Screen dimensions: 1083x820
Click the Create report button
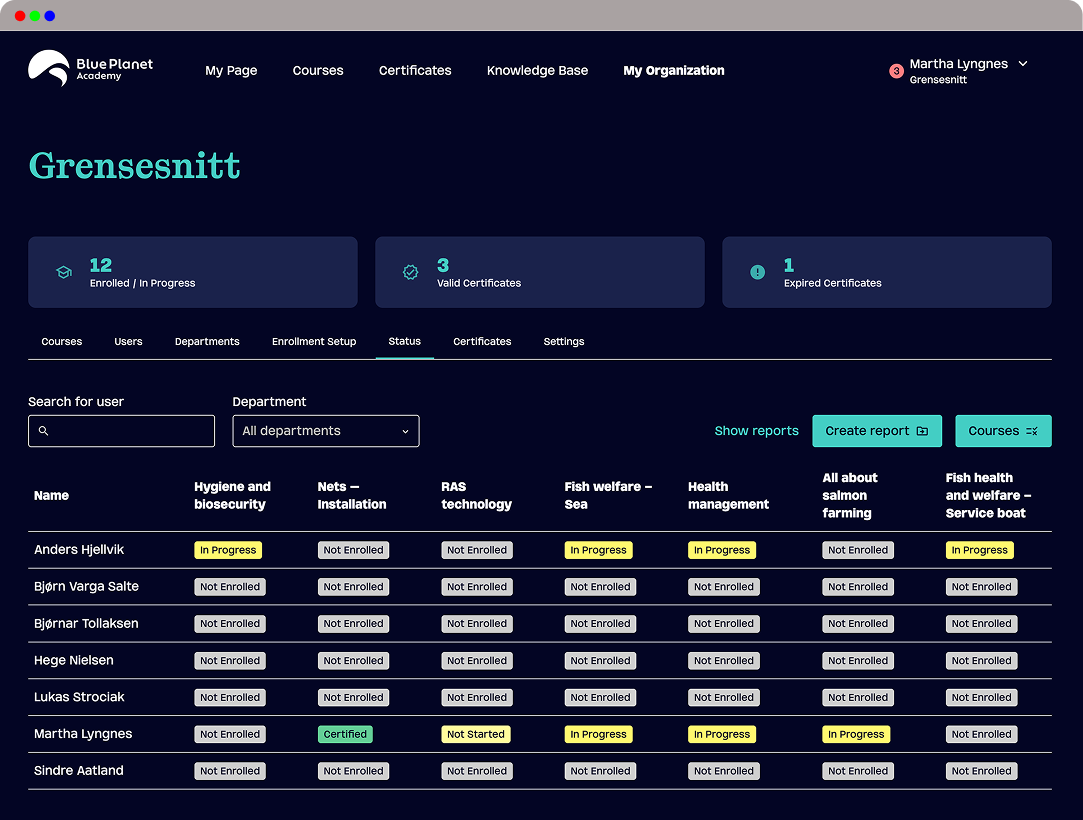pos(877,431)
